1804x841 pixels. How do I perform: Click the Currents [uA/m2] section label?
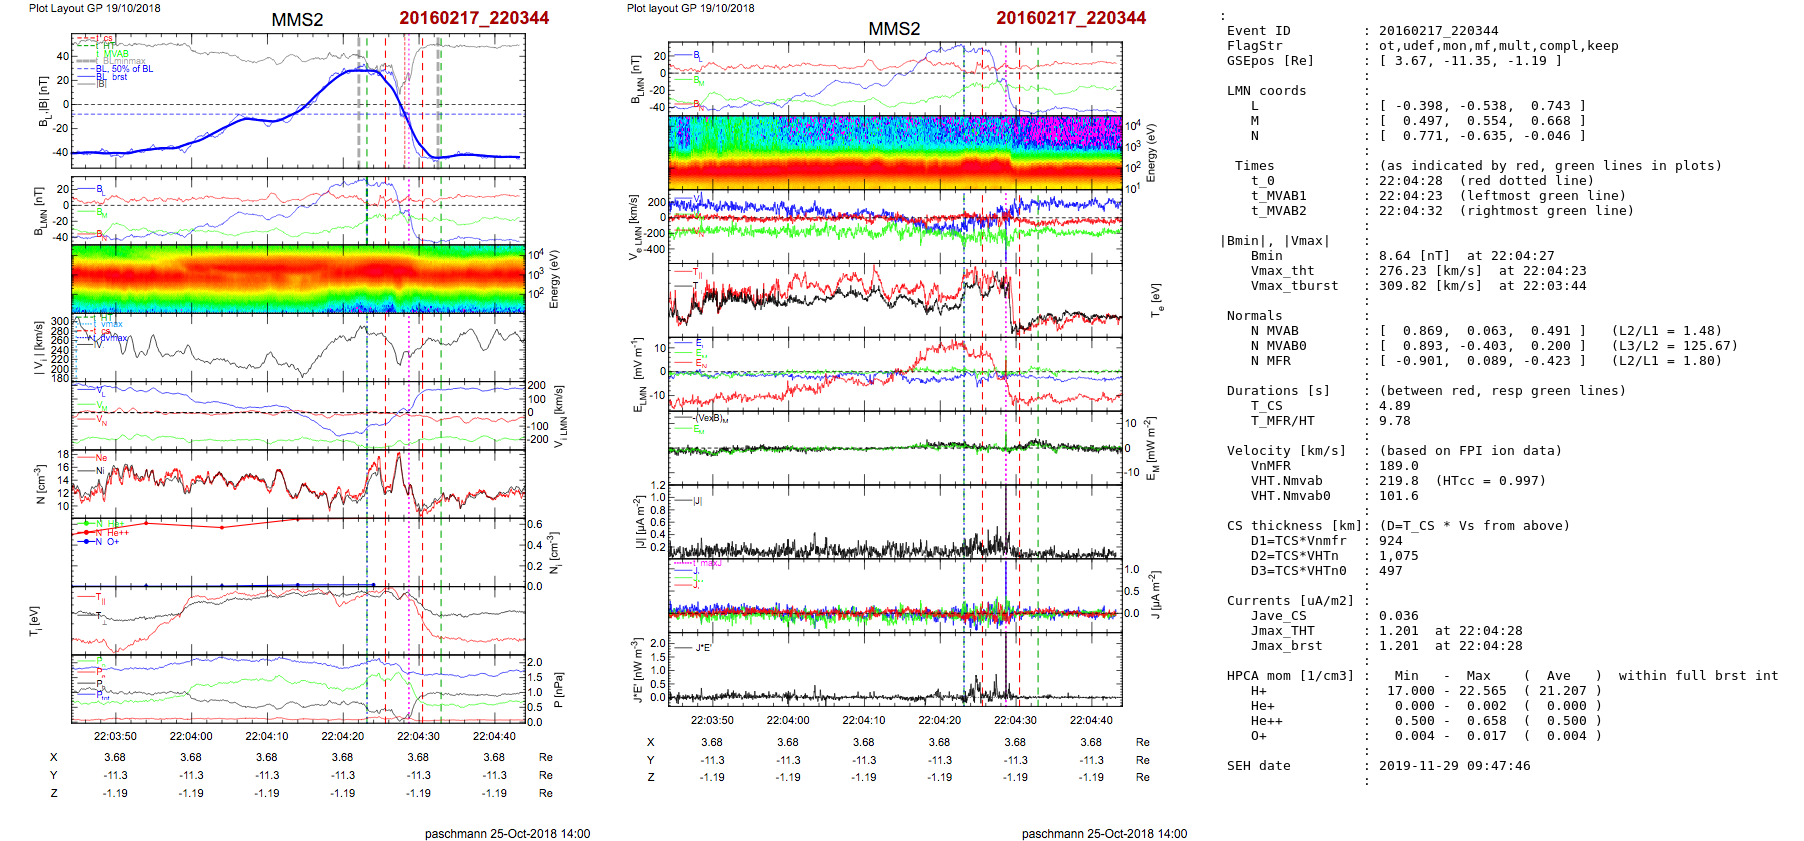[1290, 601]
